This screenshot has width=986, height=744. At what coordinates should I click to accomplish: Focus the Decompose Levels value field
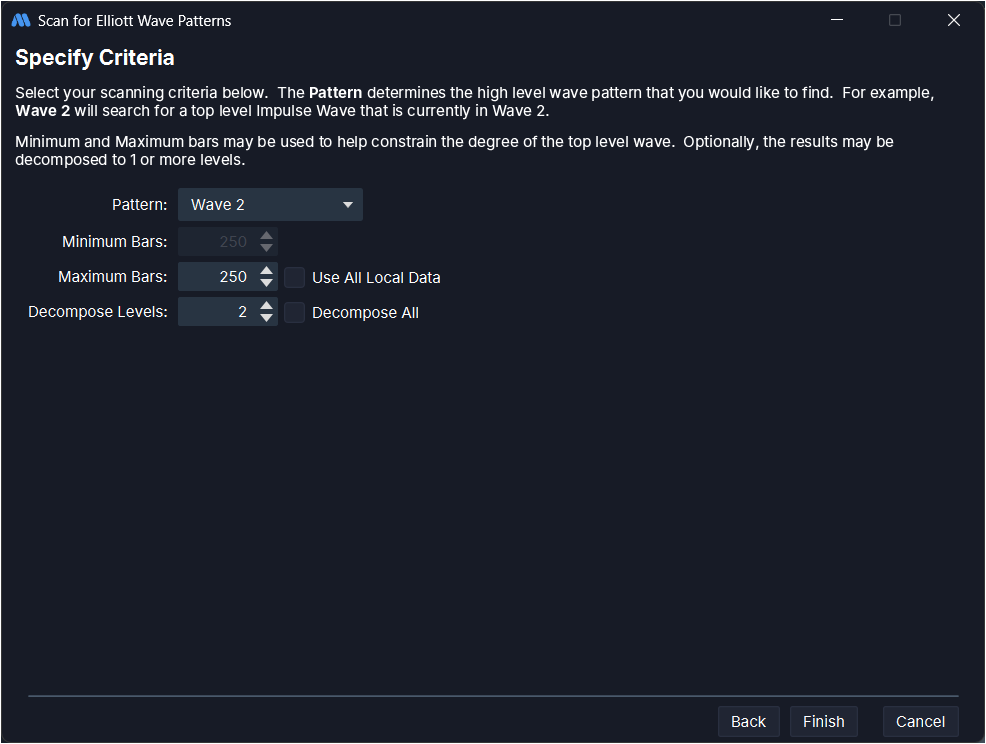[x=217, y=313]
